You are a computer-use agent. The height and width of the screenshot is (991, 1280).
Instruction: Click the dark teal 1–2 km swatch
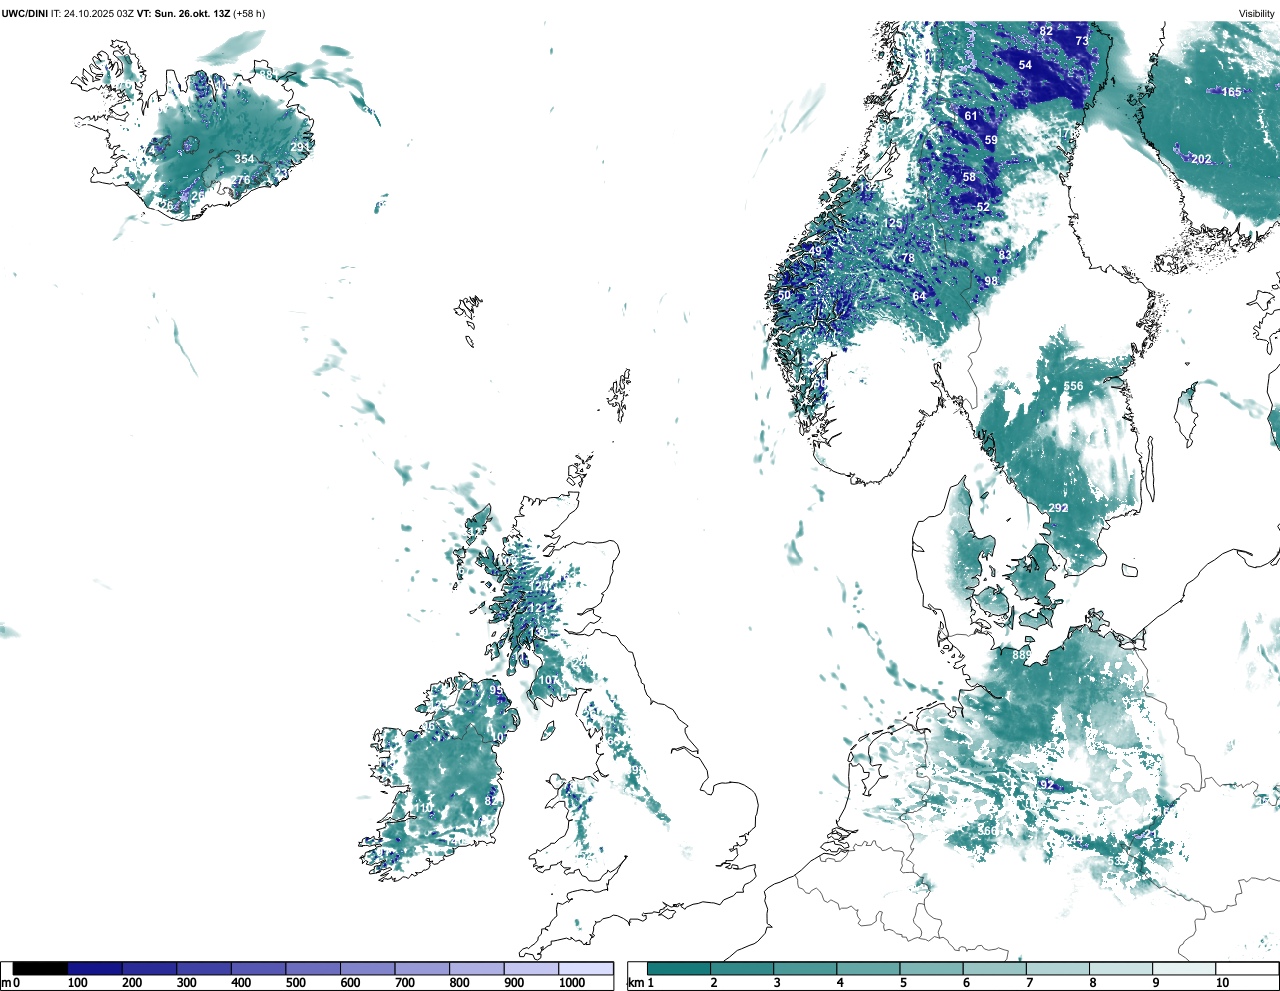pyautogui.click(x=679, y=968)
